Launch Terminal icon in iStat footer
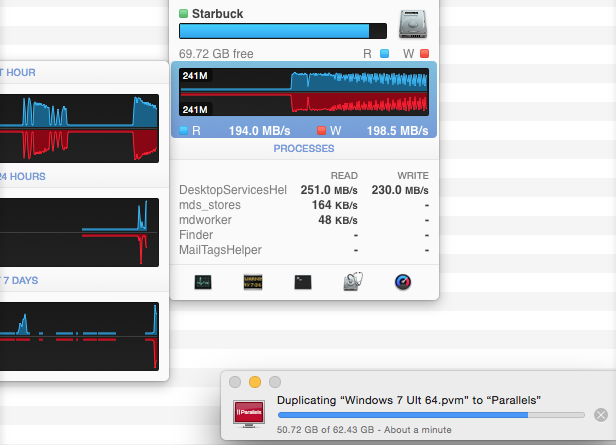616x445 pixels. 303,282
